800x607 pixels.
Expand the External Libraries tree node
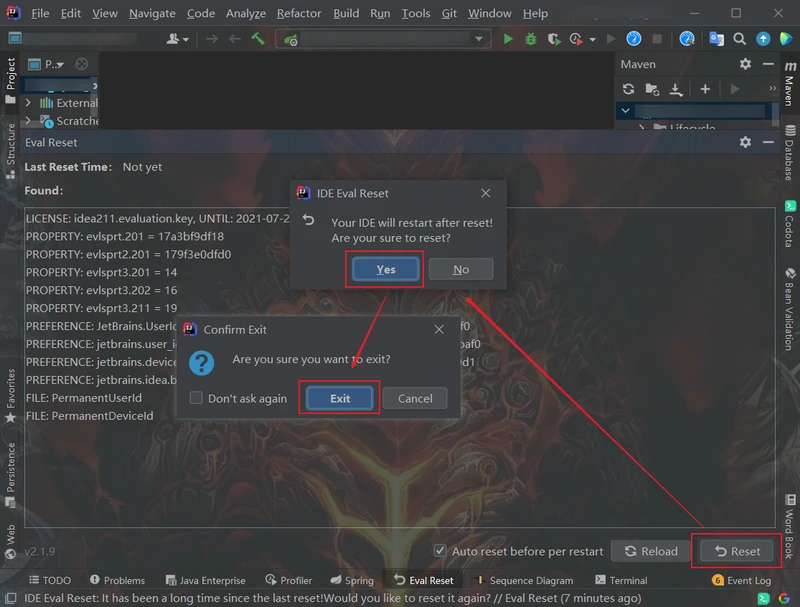point(28,102)
